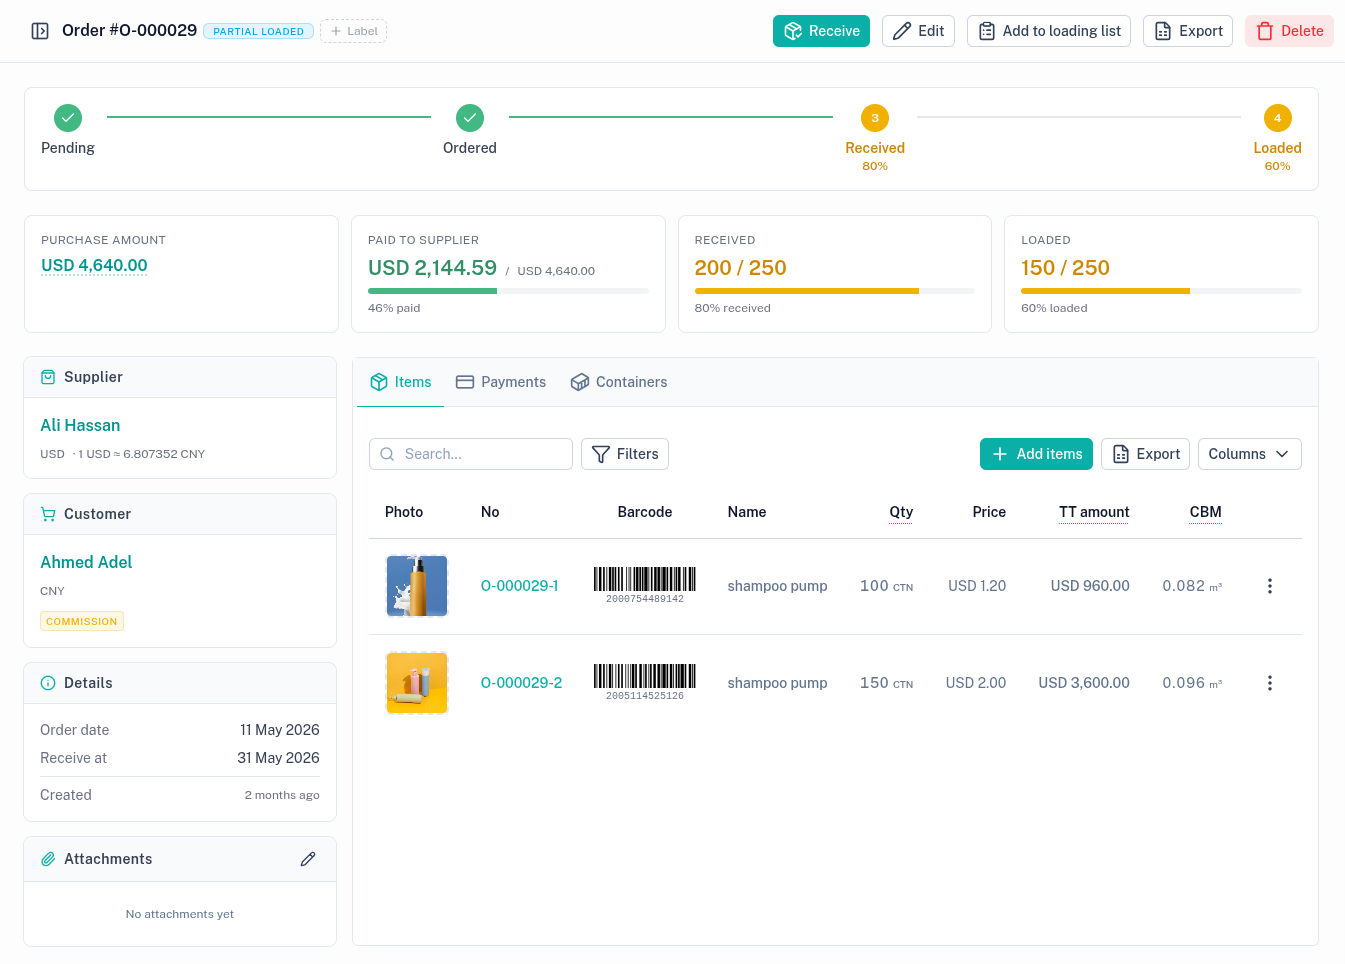This screenshot has height=964, width=1345.
Task: Click the Barcode column header
Action: (645, 512)
